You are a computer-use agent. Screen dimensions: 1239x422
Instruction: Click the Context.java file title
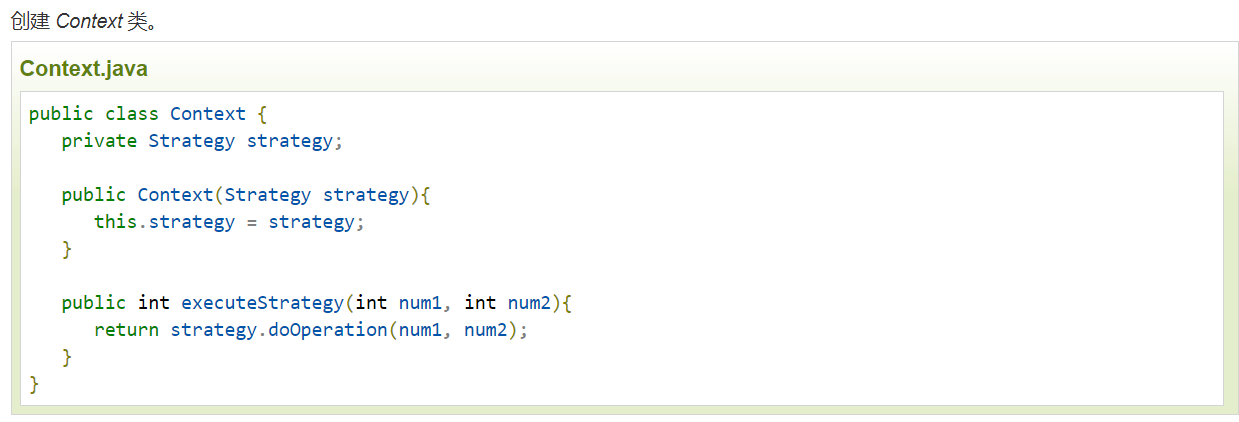(84, 69)
